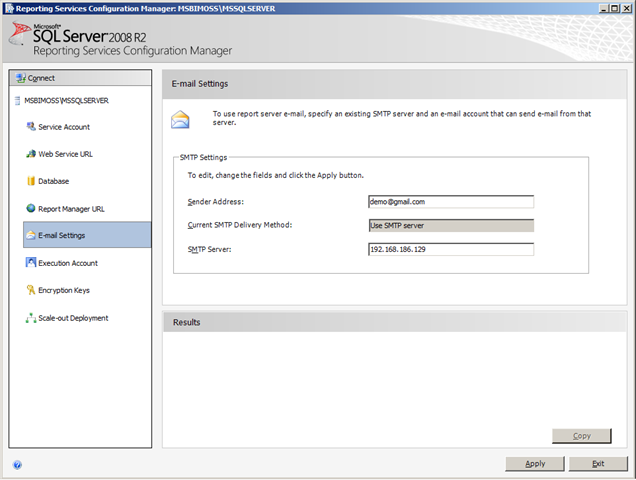
Task: Click the Web Service URL icon
Action: pyautogui.click(x=31, y=154)
